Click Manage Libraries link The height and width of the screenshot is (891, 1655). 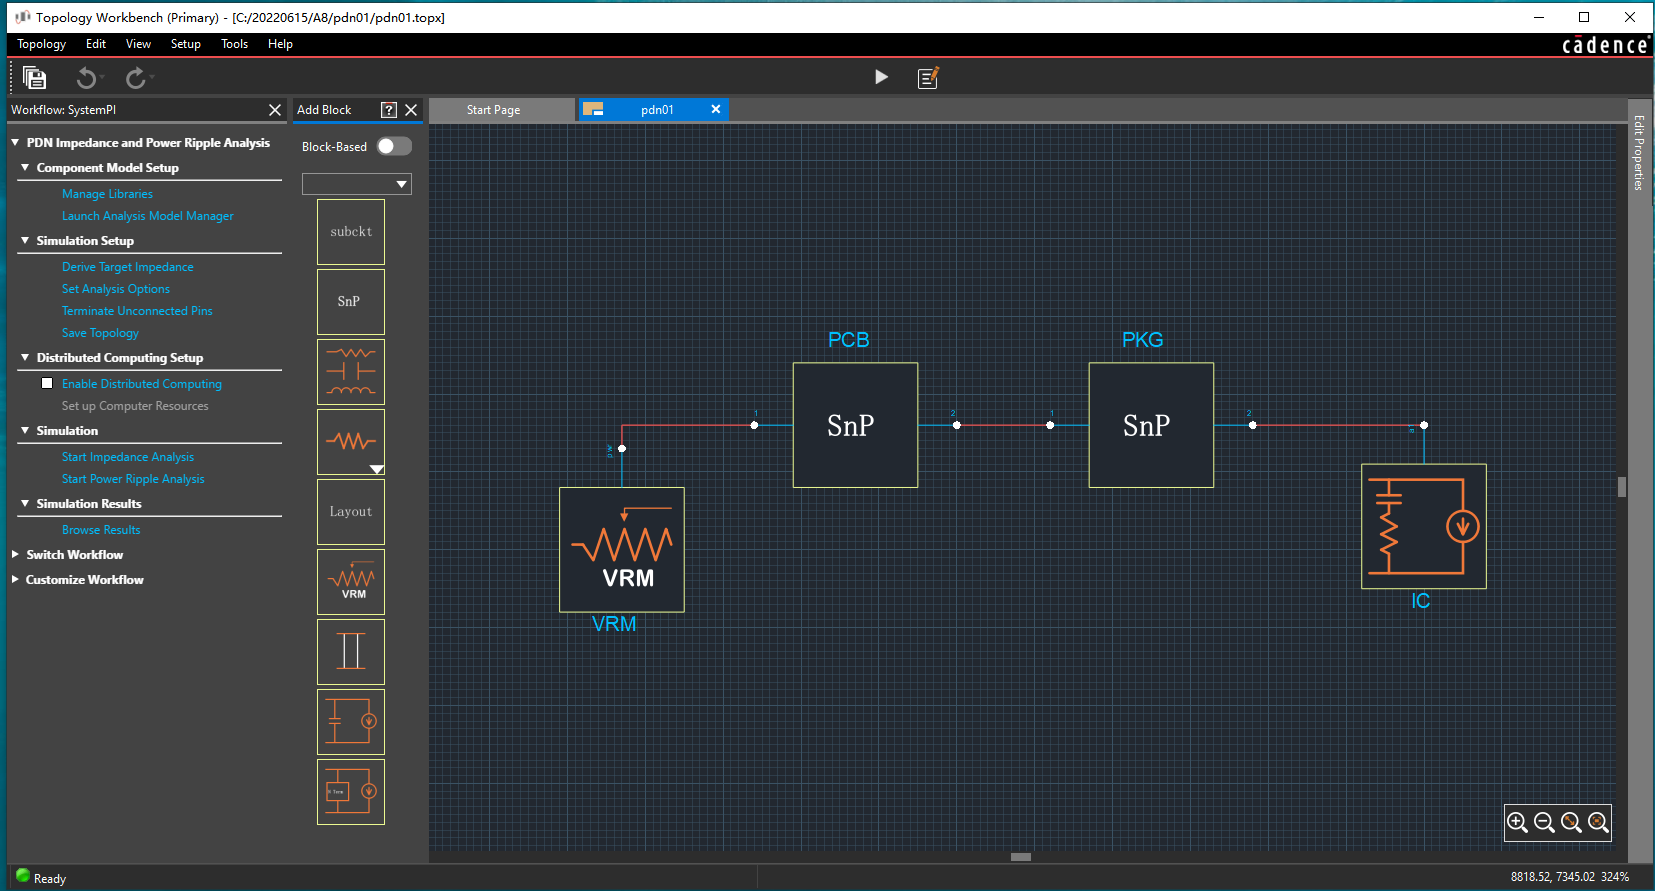pyautogui.click(x=107, y=194)
